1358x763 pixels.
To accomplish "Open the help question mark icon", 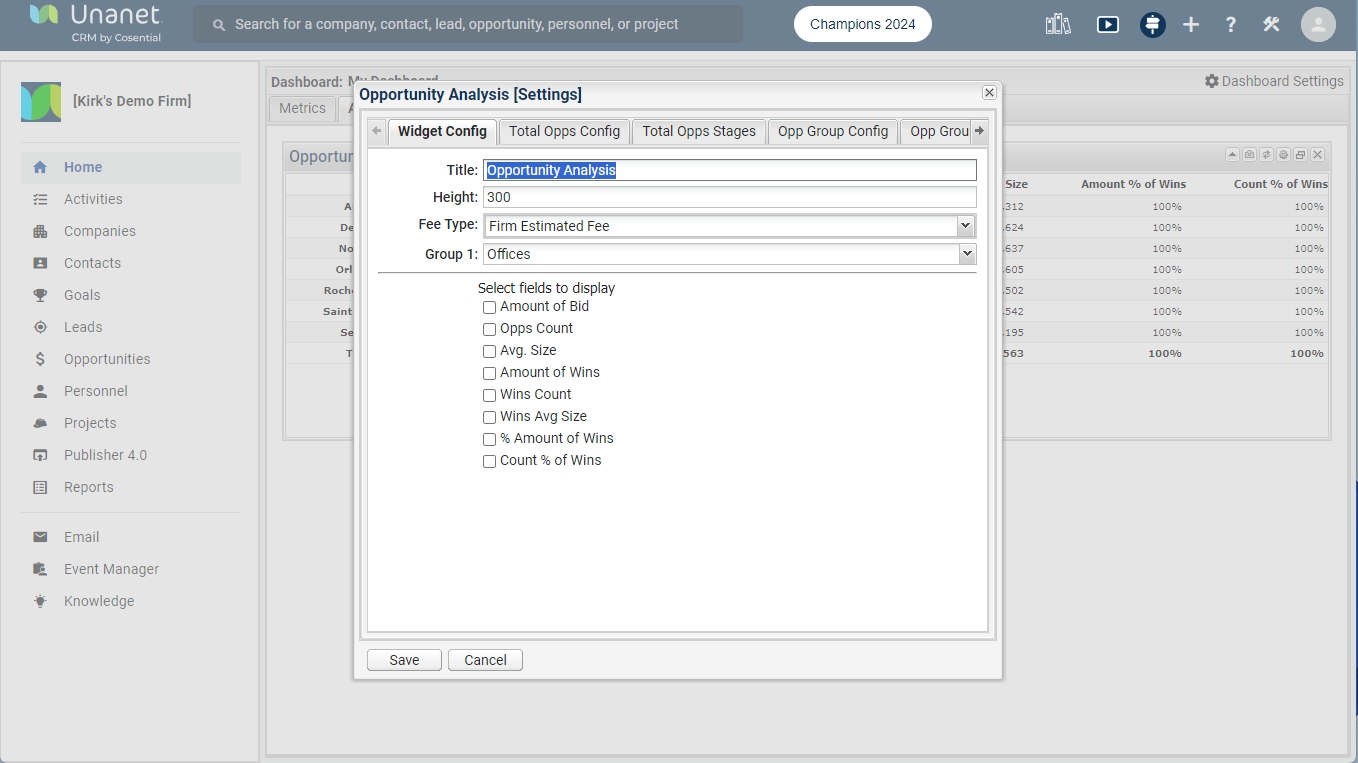I will pos(1230,25).
